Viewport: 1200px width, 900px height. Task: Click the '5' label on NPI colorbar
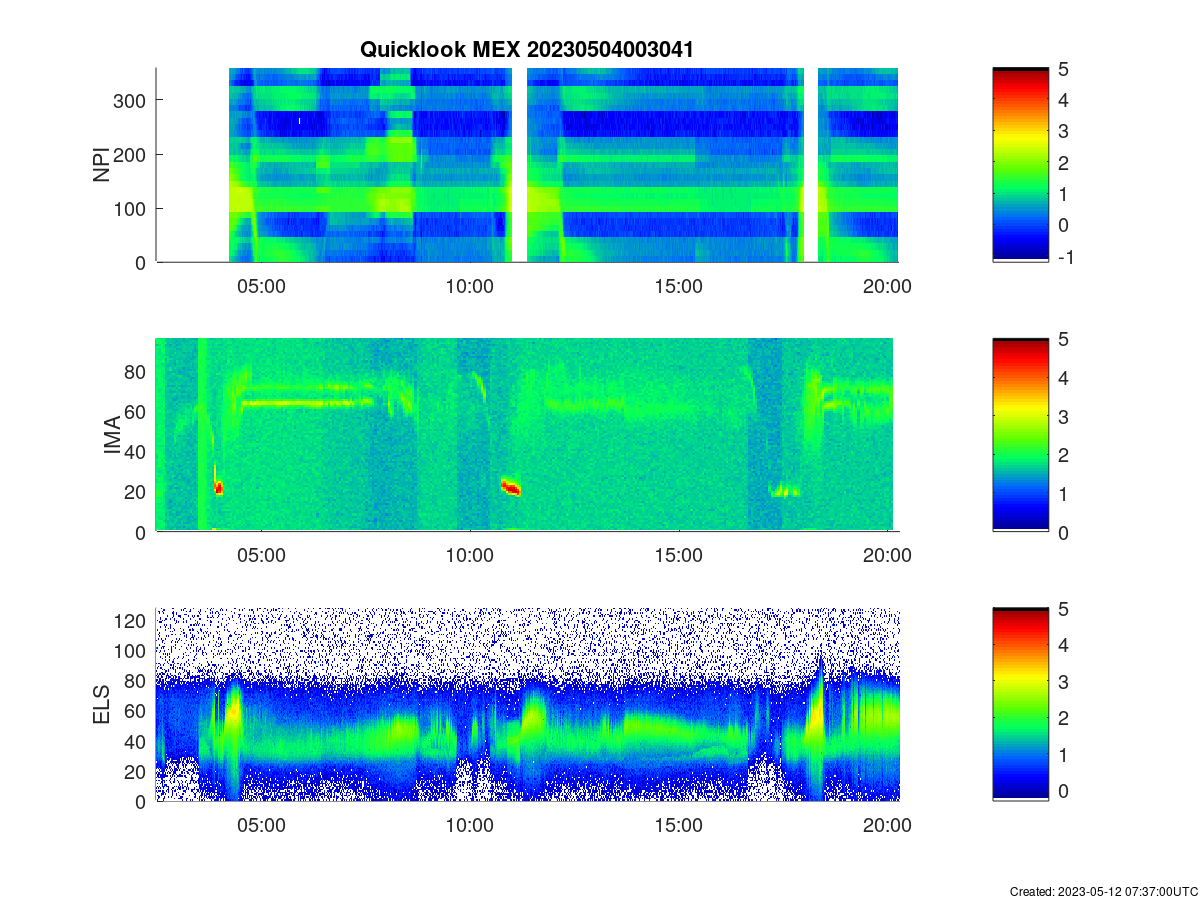pos(1064,69)
